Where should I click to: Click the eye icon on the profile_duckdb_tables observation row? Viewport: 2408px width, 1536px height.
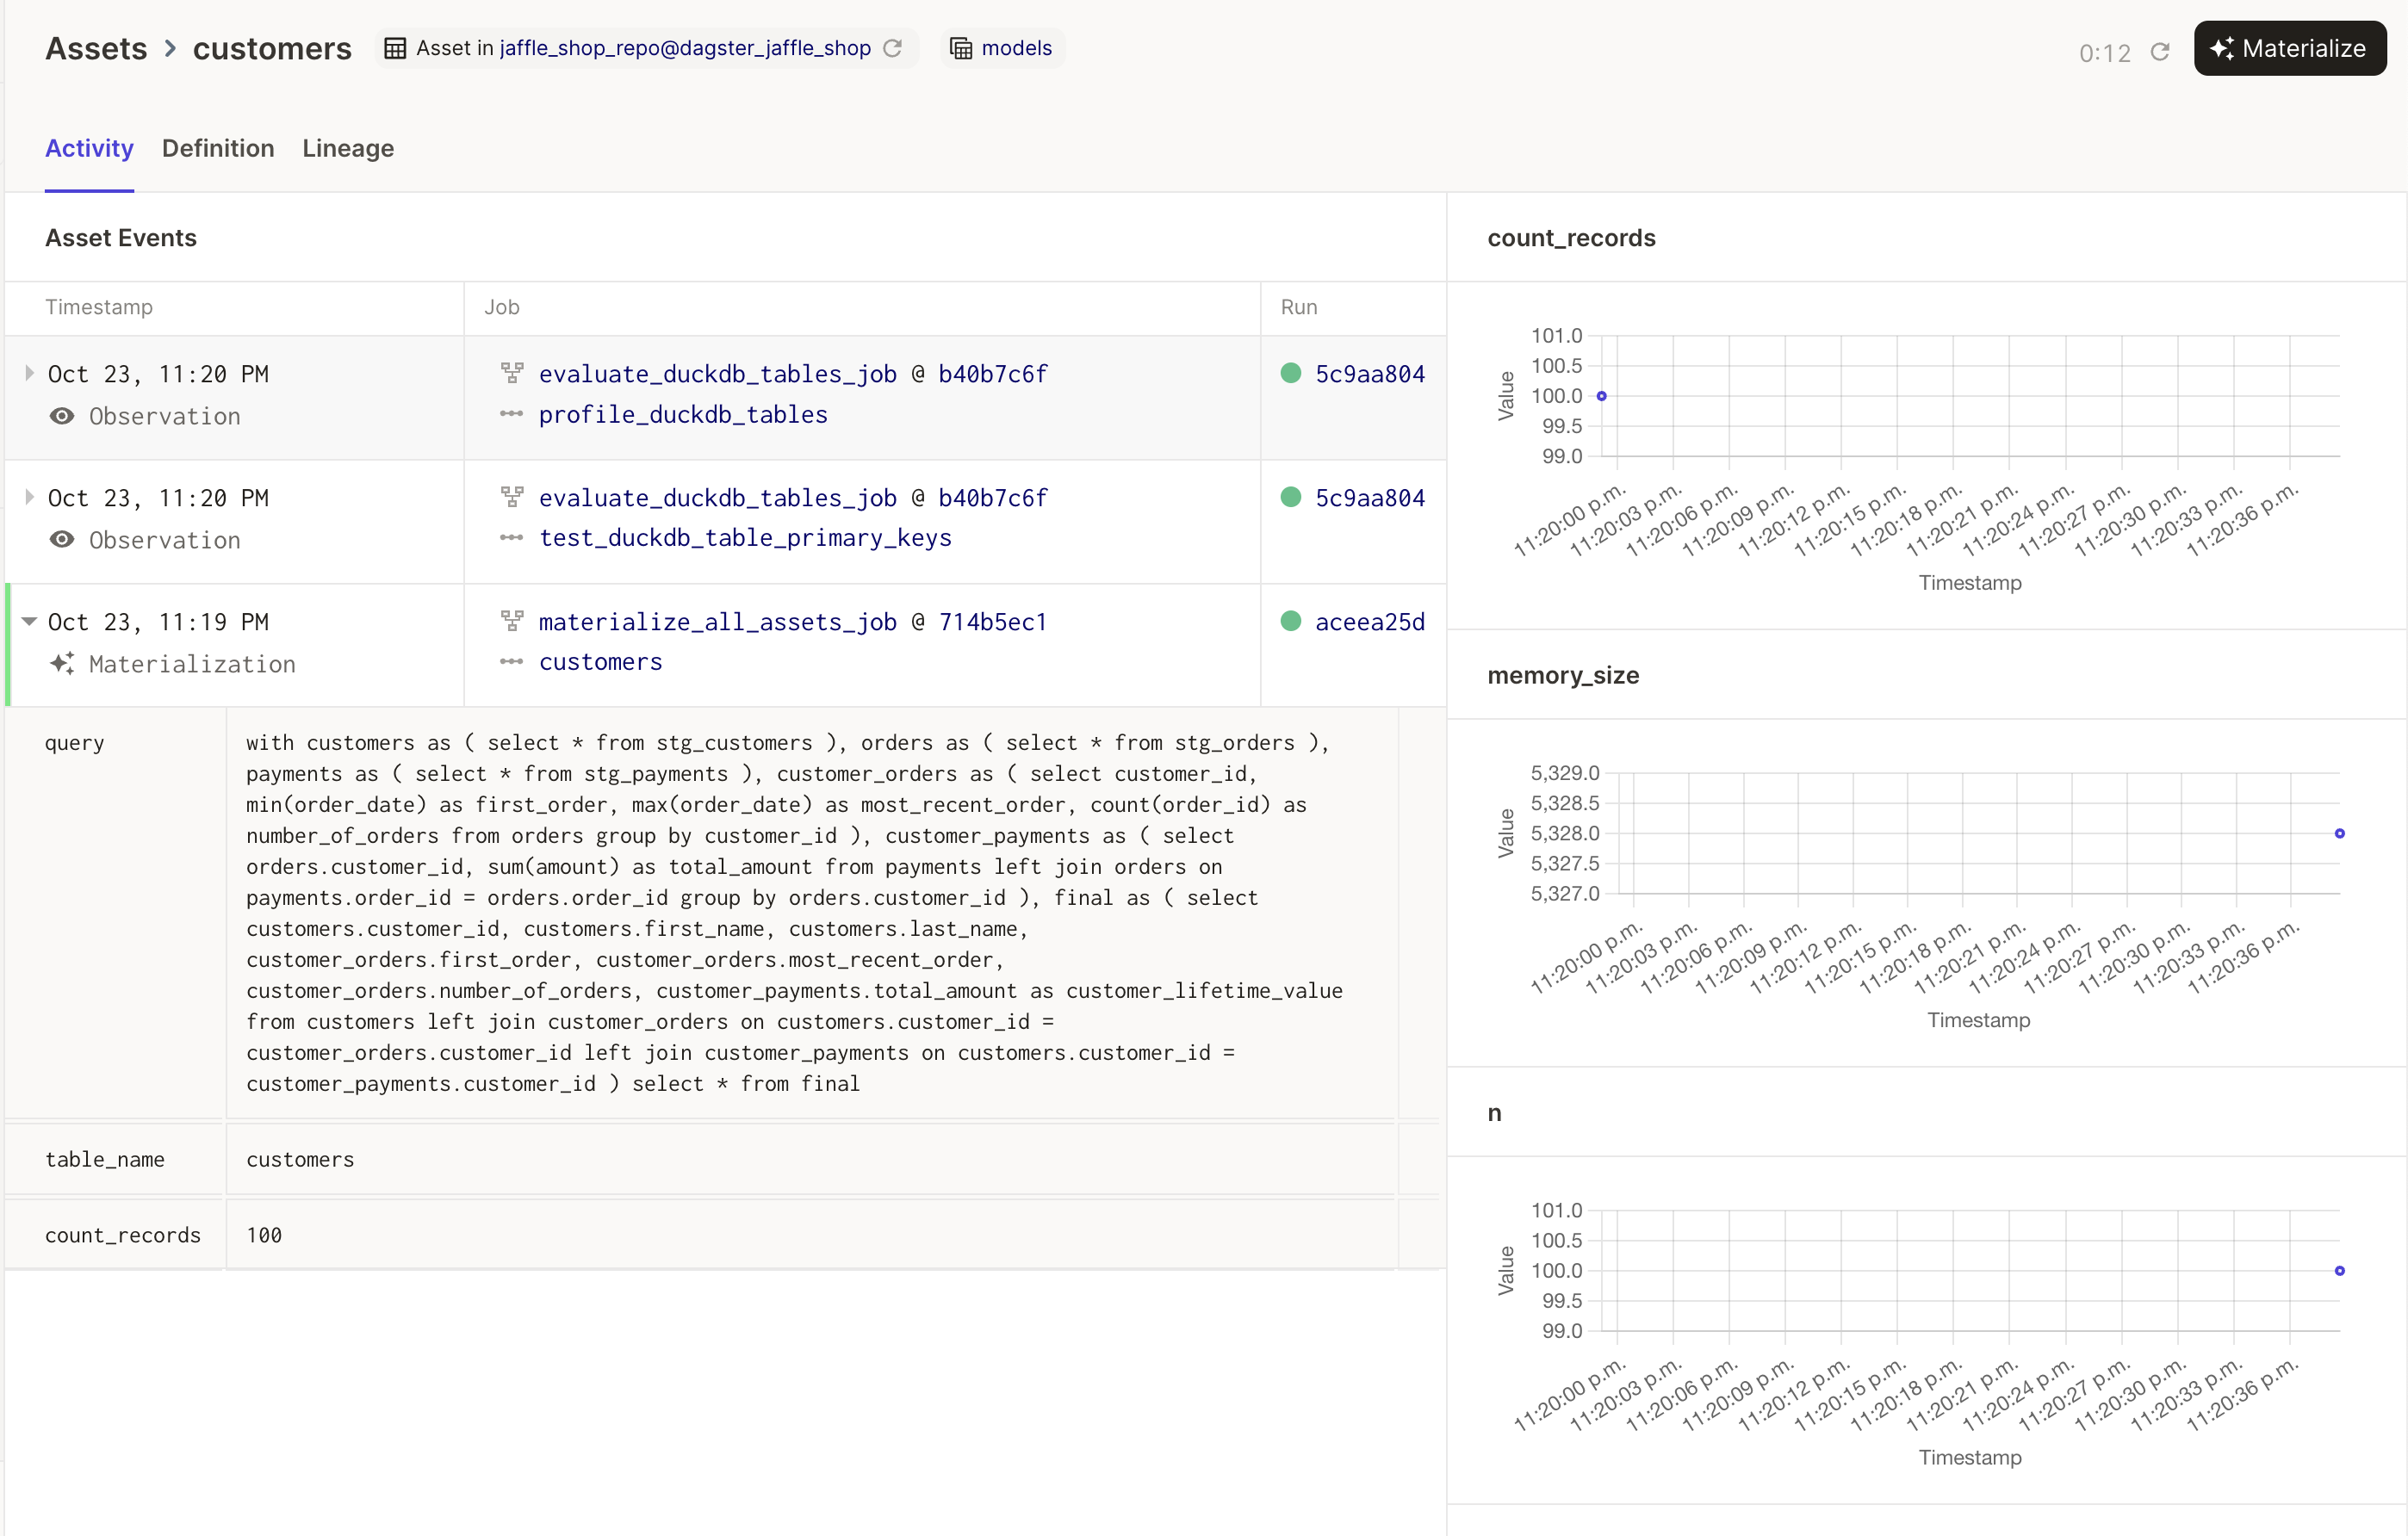point(62,416)
